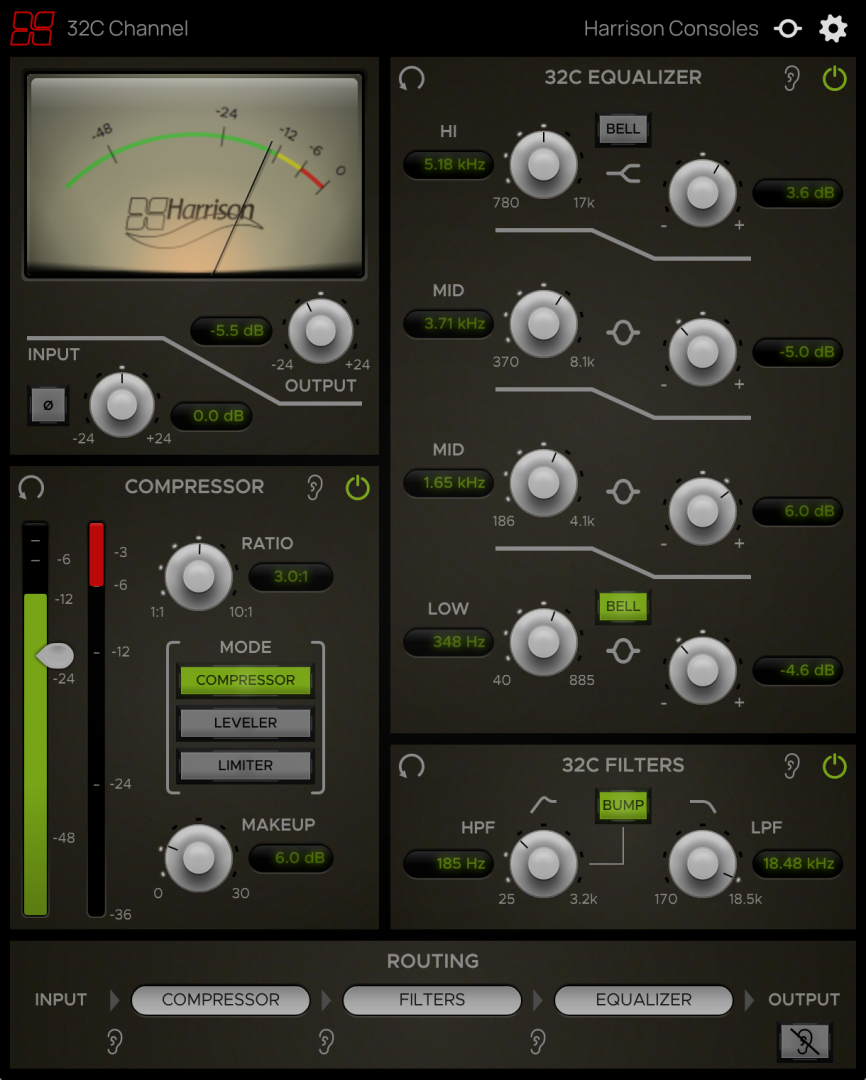Screen dimensions: 866x1080
Task: Click the EQUALIZER routing block
Action: coord(643,999)
